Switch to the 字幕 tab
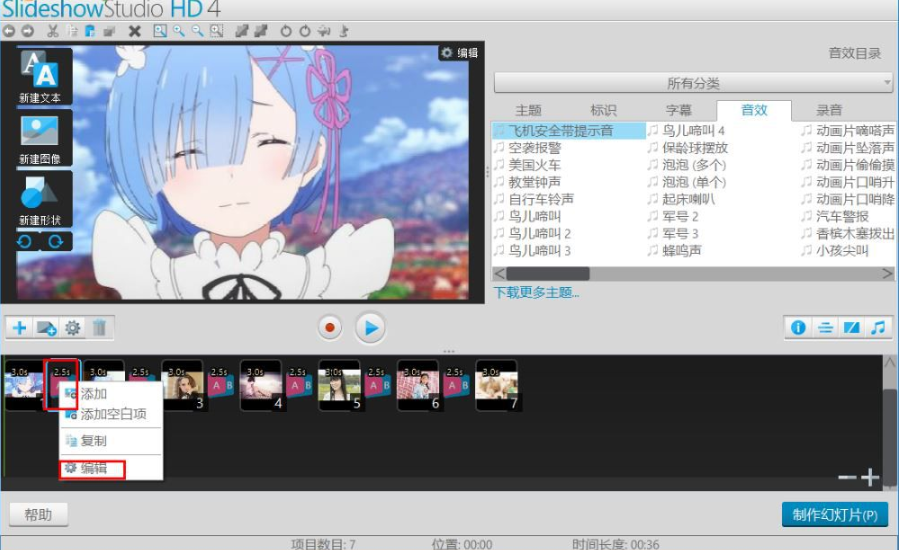Image resolution: width=899 pixels, height=550 pixels. 678,110
